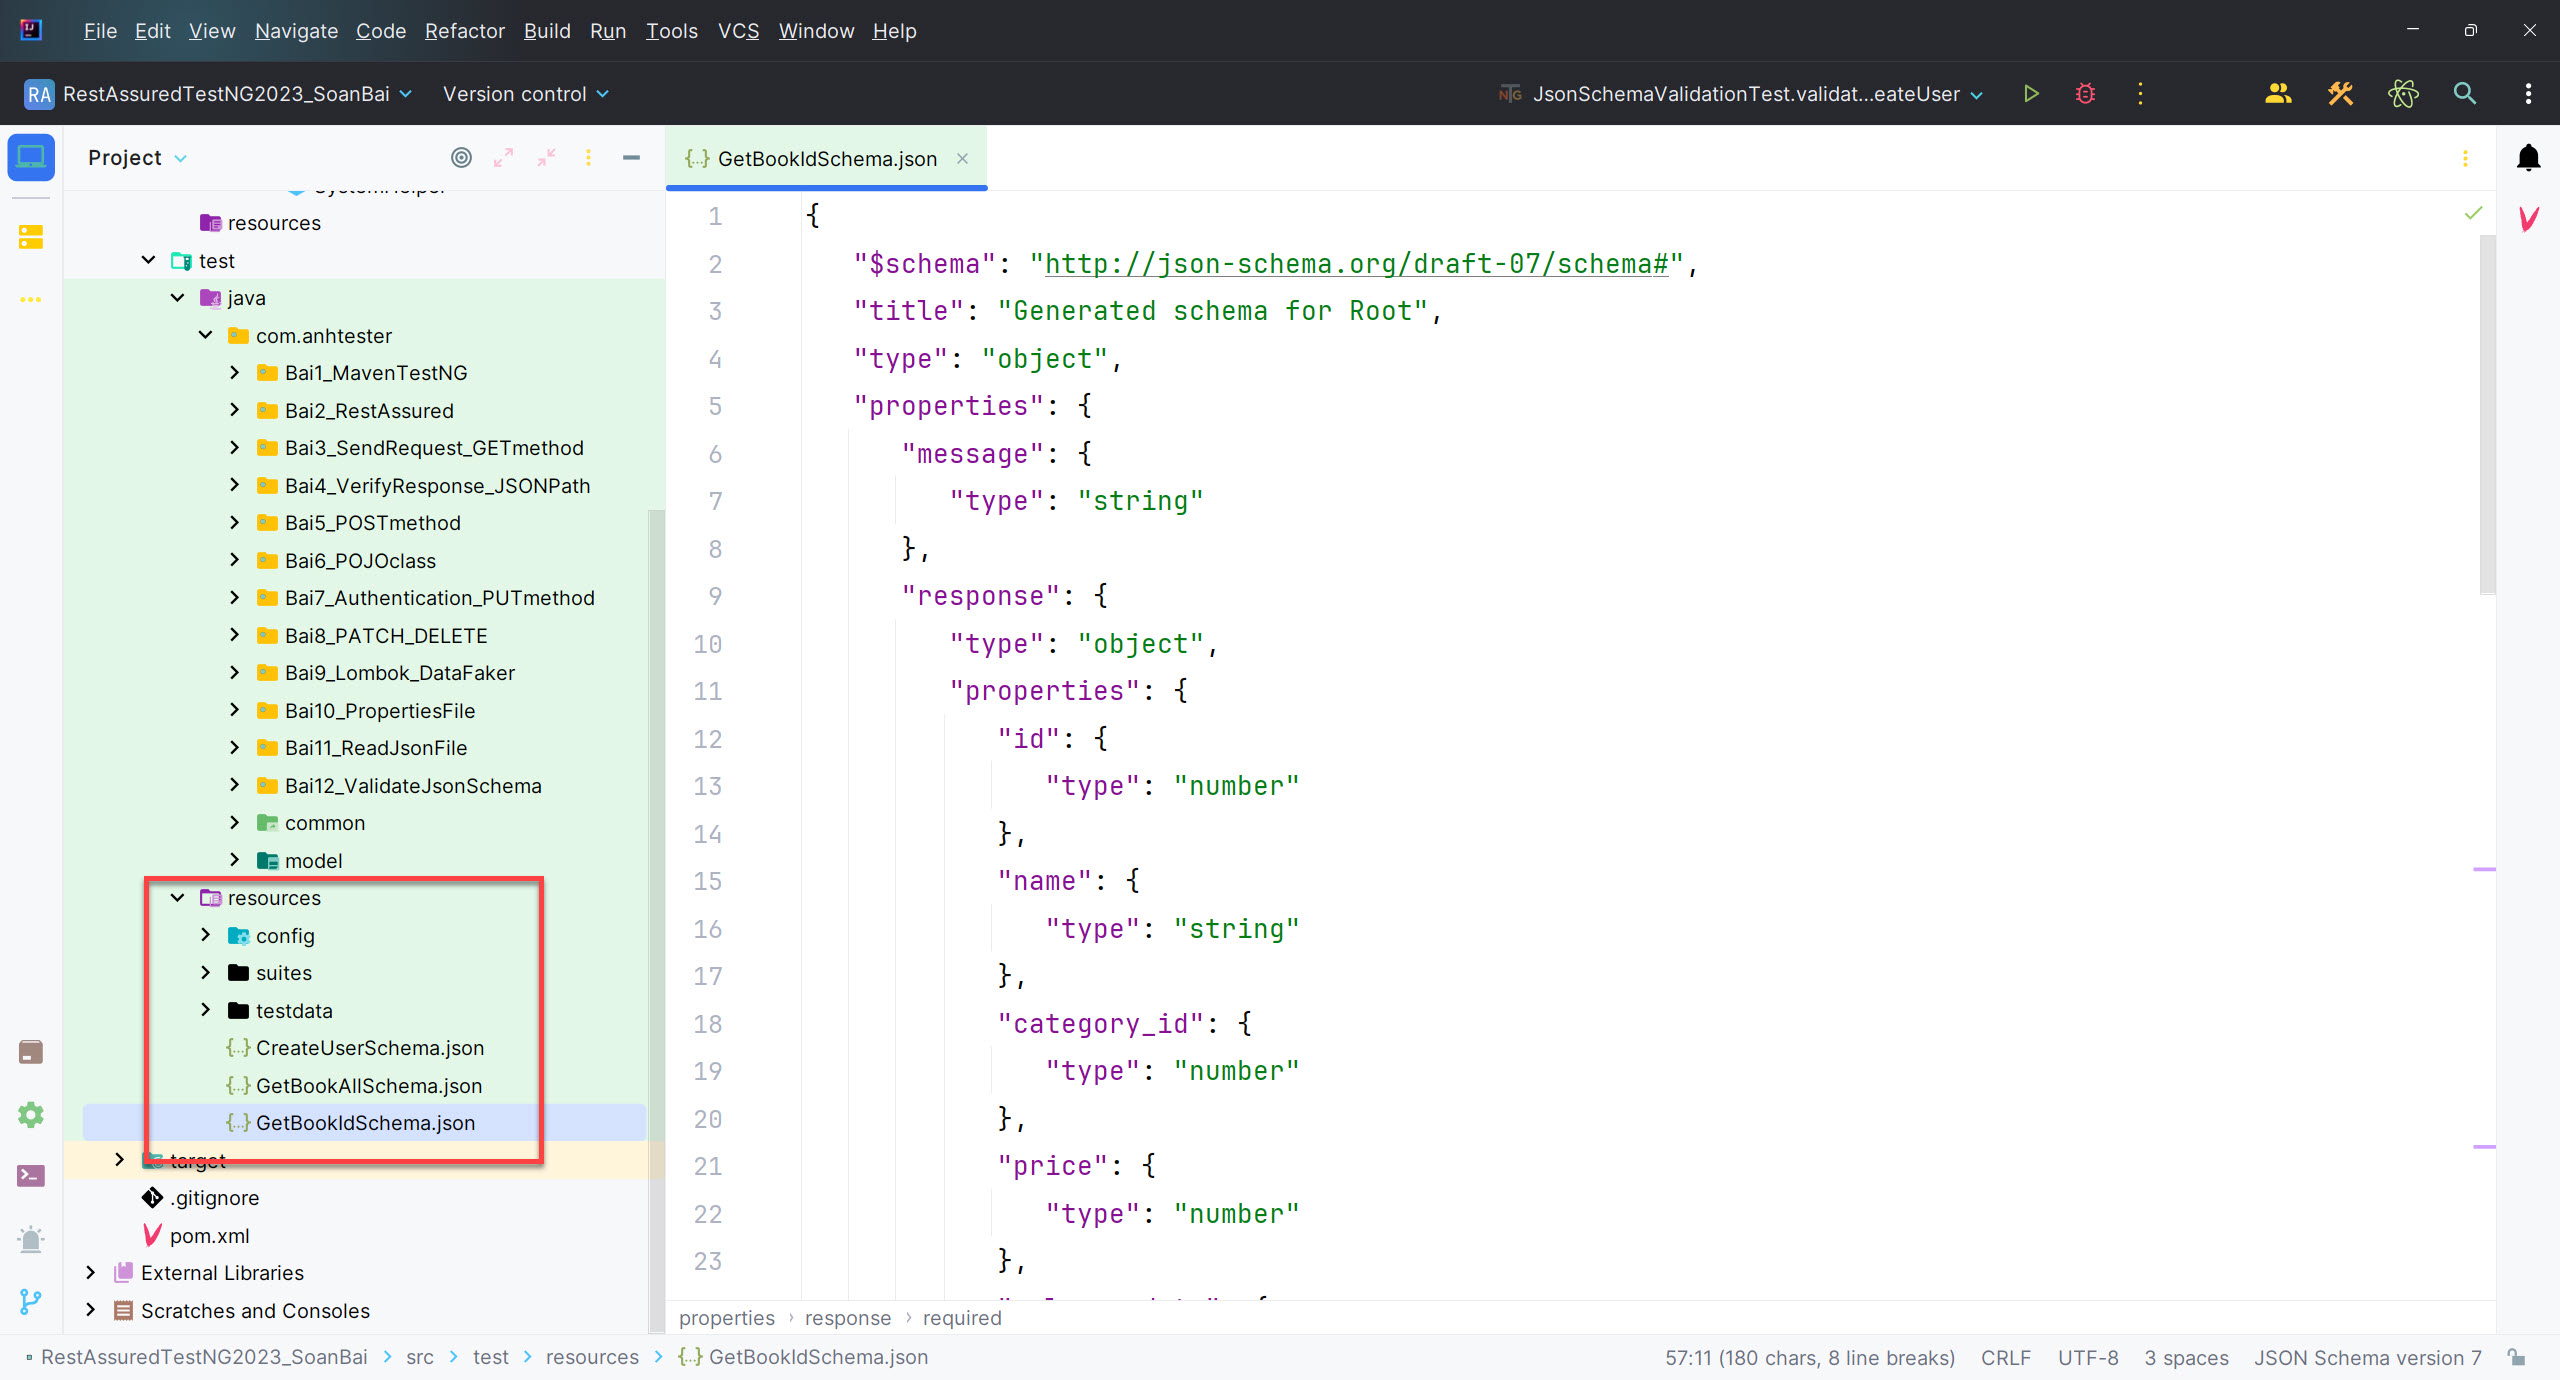Click 3 spaces indent setting
The height and width of the screenshot is (1380, 2560).
point(2186,1357)
